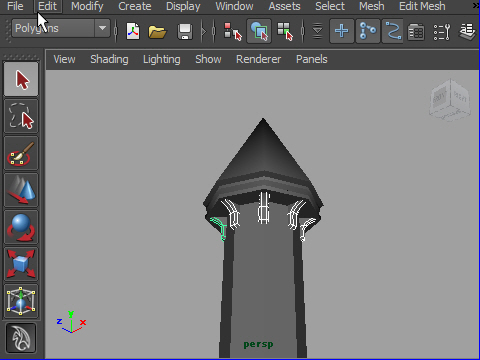Screen dimensions: 480x360
Task: Select by hierarchy and combinations icon
Action: point(232,31)
